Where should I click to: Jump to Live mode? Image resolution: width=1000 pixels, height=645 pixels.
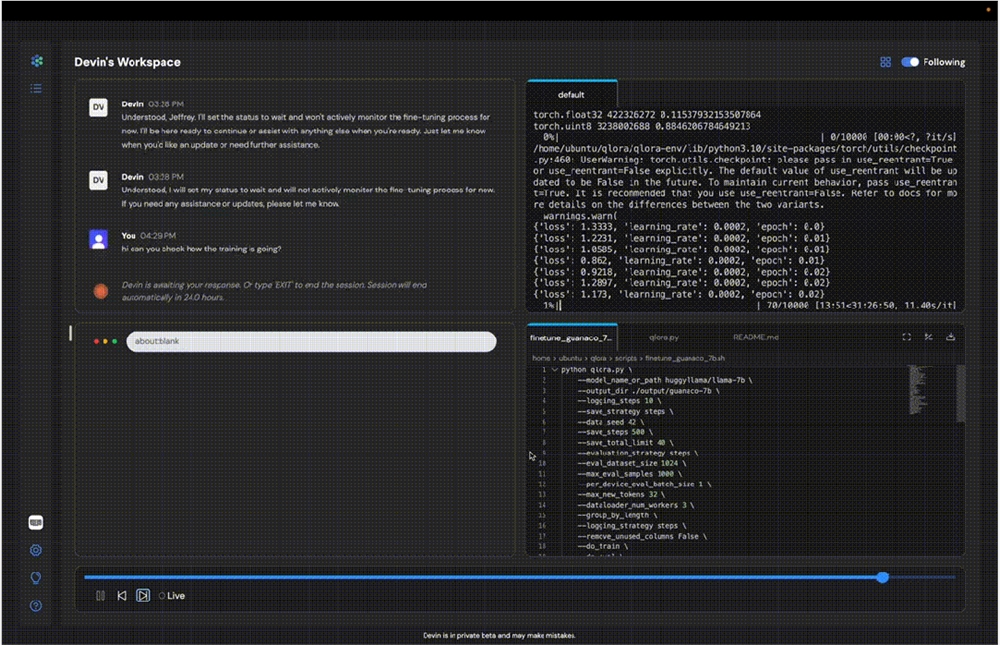[172, 596]
